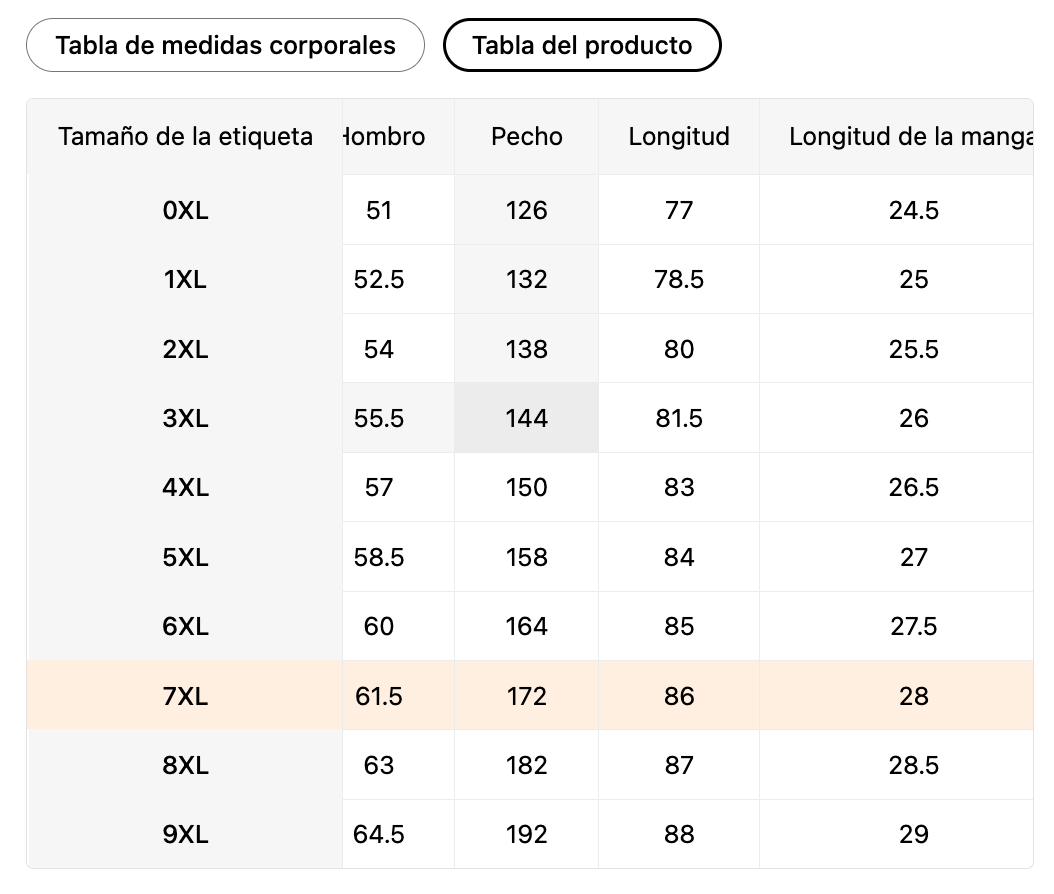Select the Tabla del producto tab
Image resolution: width=1054 pixels, height=894 pixels.
click(x=582, y=46)
